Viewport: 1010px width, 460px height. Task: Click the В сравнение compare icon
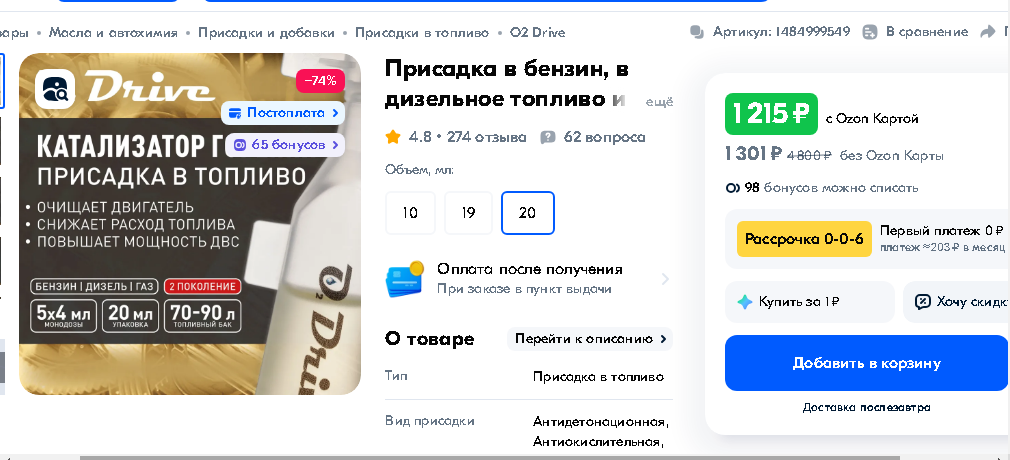coord(870,32)
